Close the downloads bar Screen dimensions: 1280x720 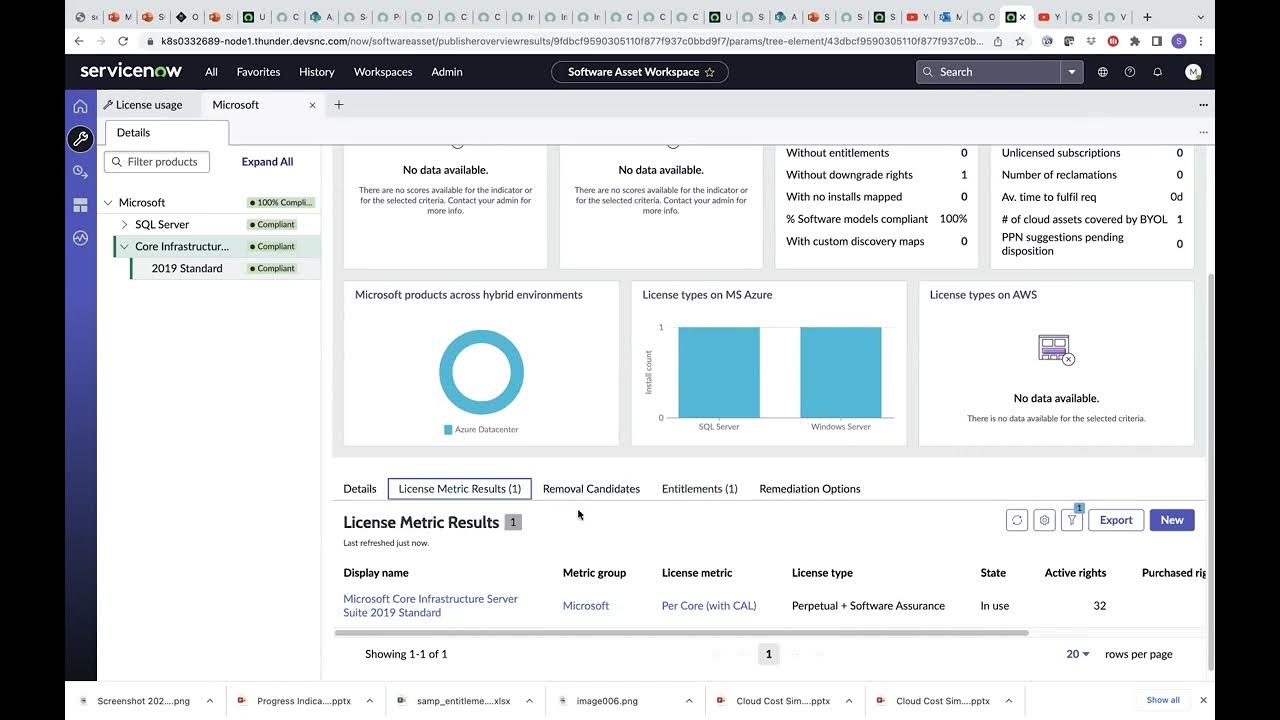(1203, 701)
